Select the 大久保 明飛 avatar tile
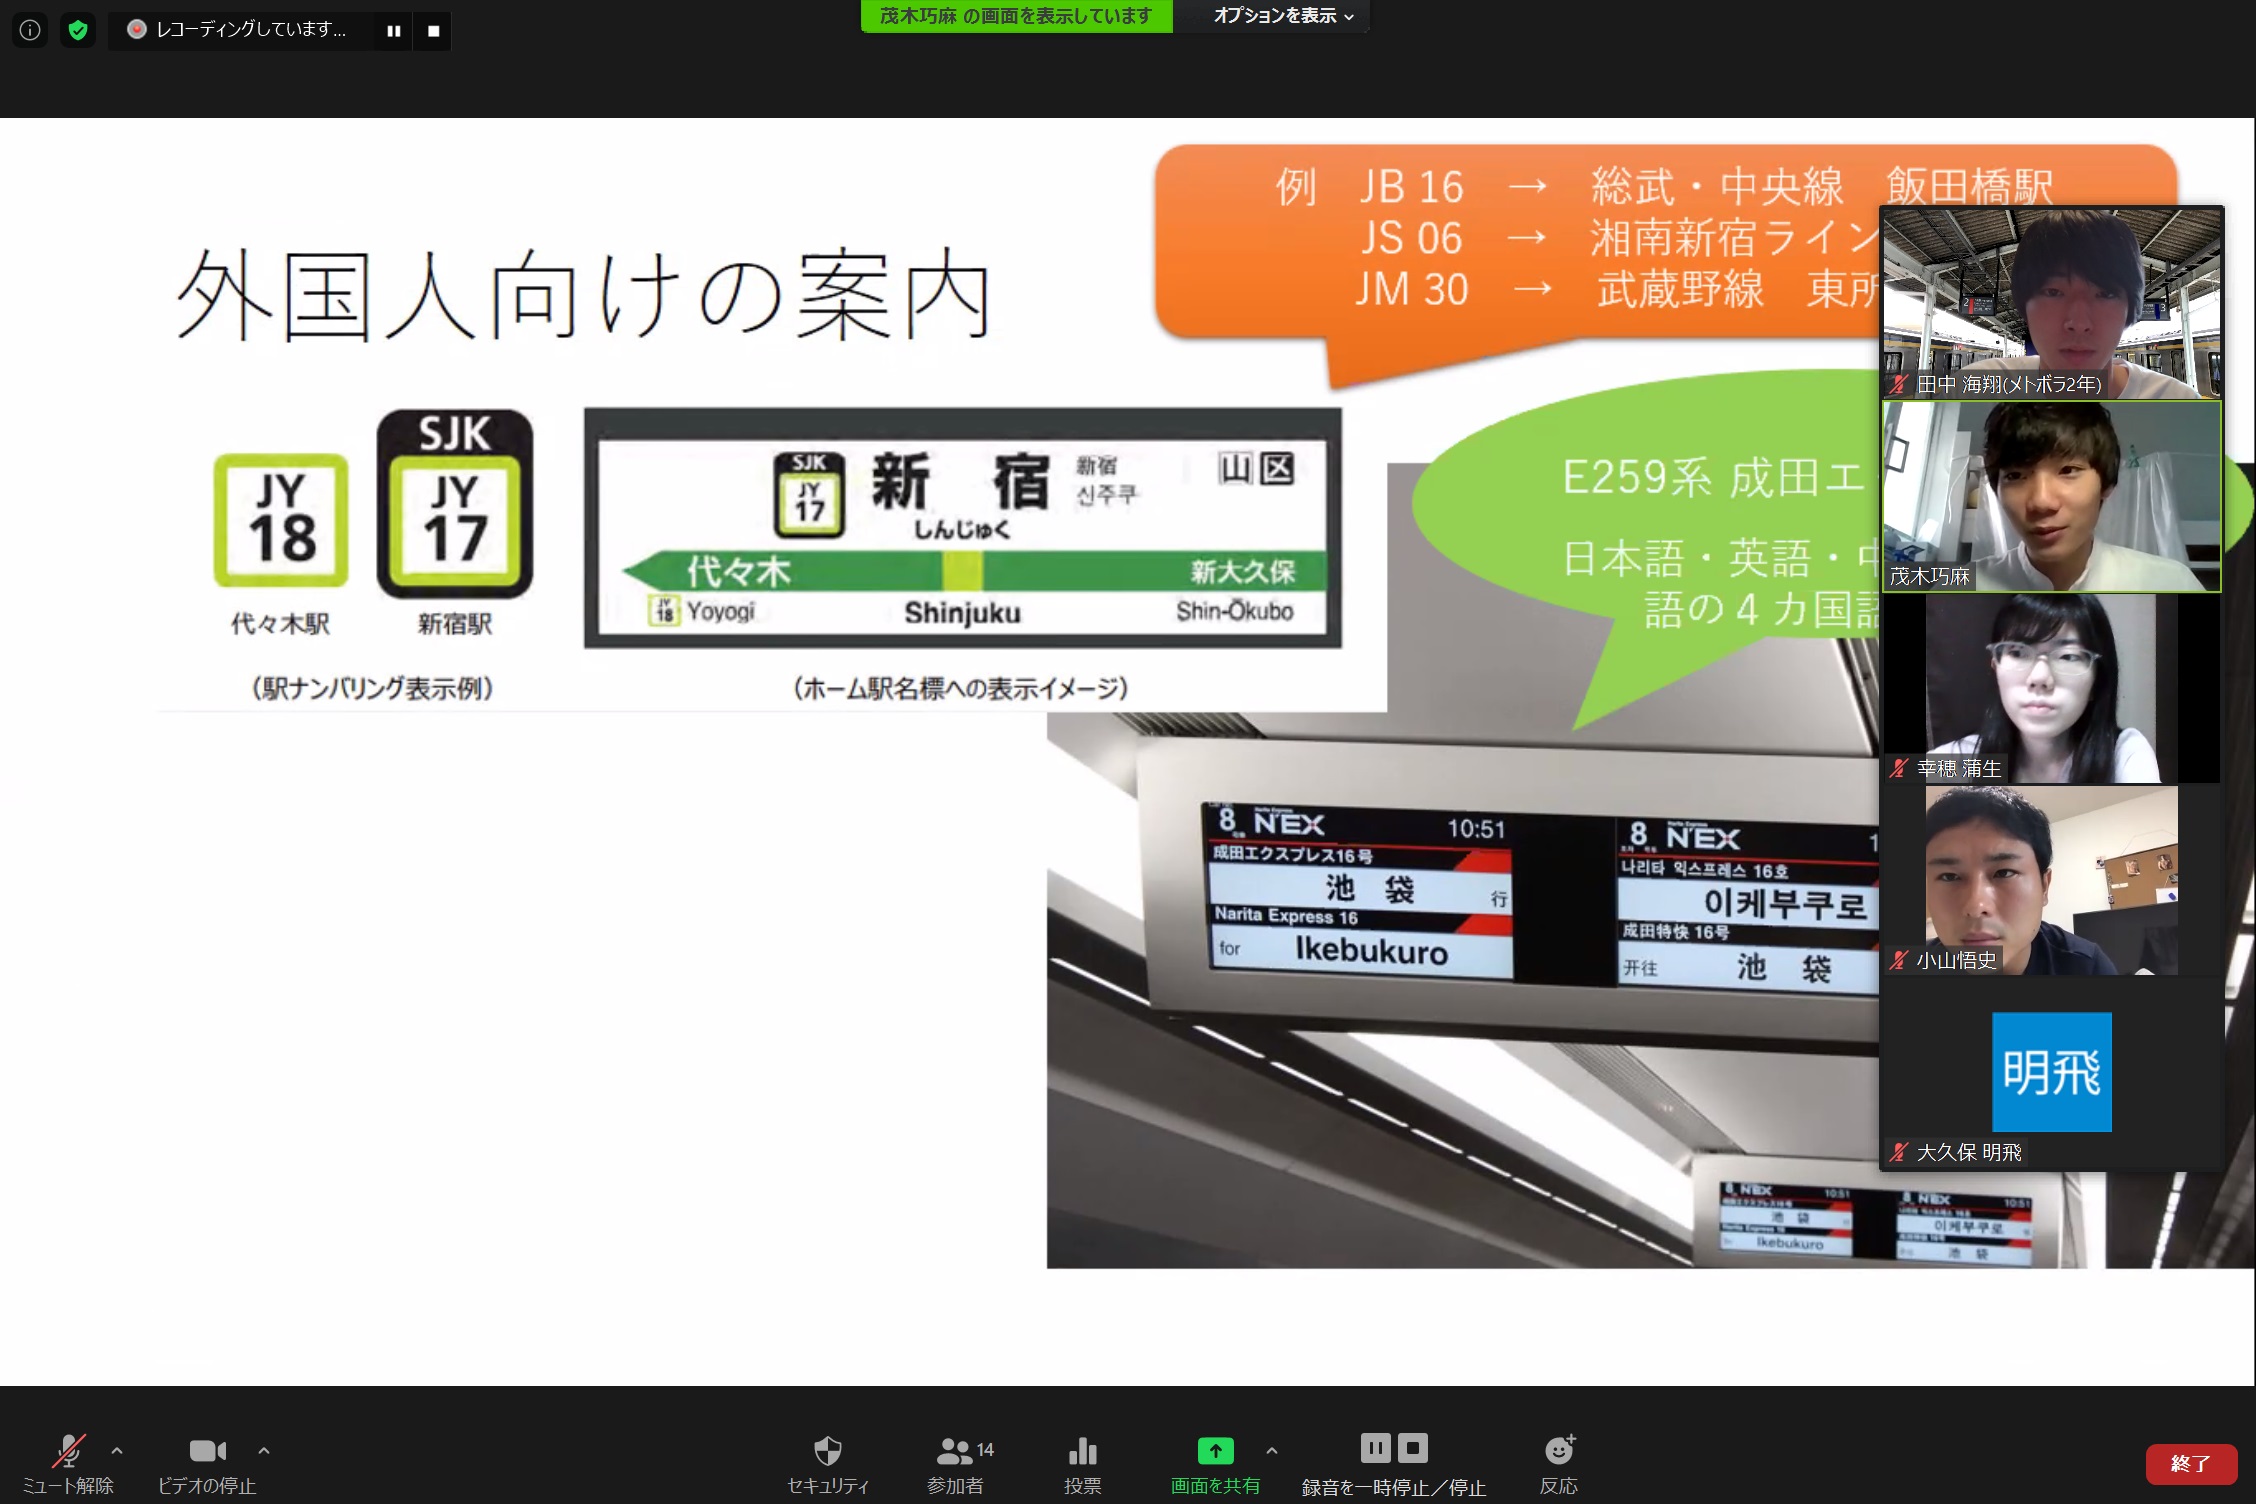Image resolution: width=2256 pixels, height=1504 pixels. (2052, 1073)
